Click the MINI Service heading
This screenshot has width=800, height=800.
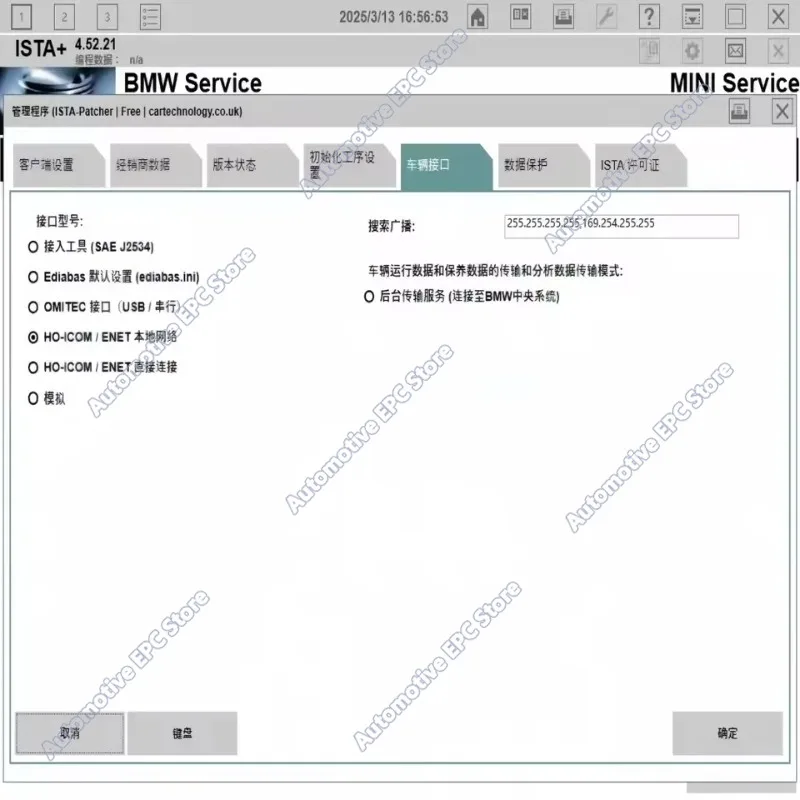[734, 83]
